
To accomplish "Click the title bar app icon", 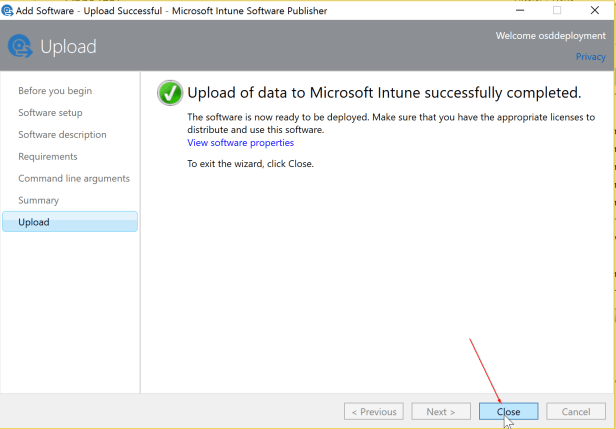I will (x=7, y=10).
